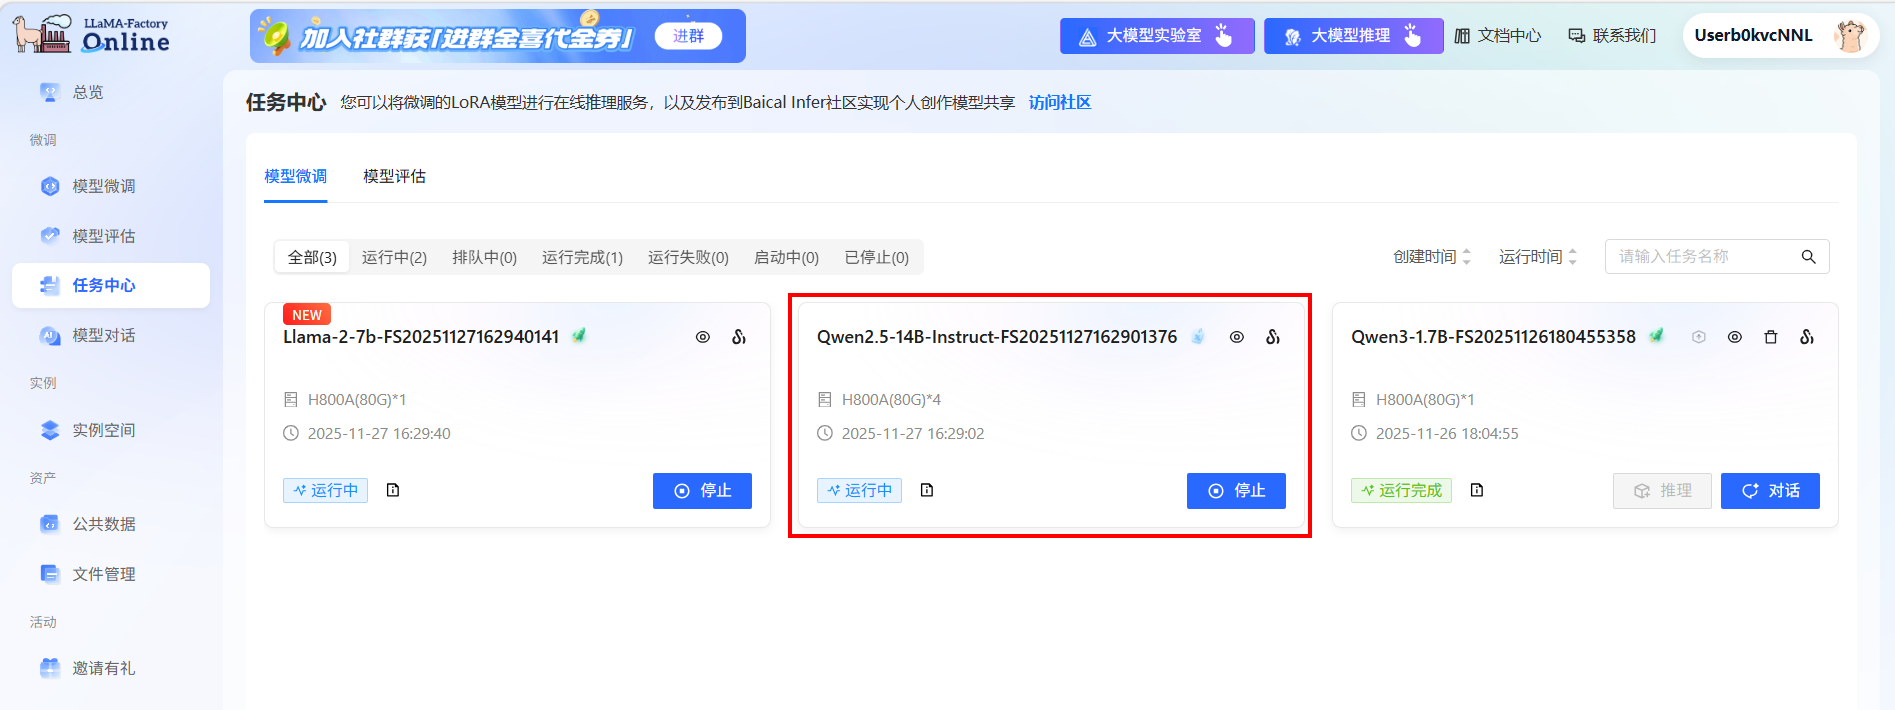Open the 大模型推理 button

(1353, 36)
